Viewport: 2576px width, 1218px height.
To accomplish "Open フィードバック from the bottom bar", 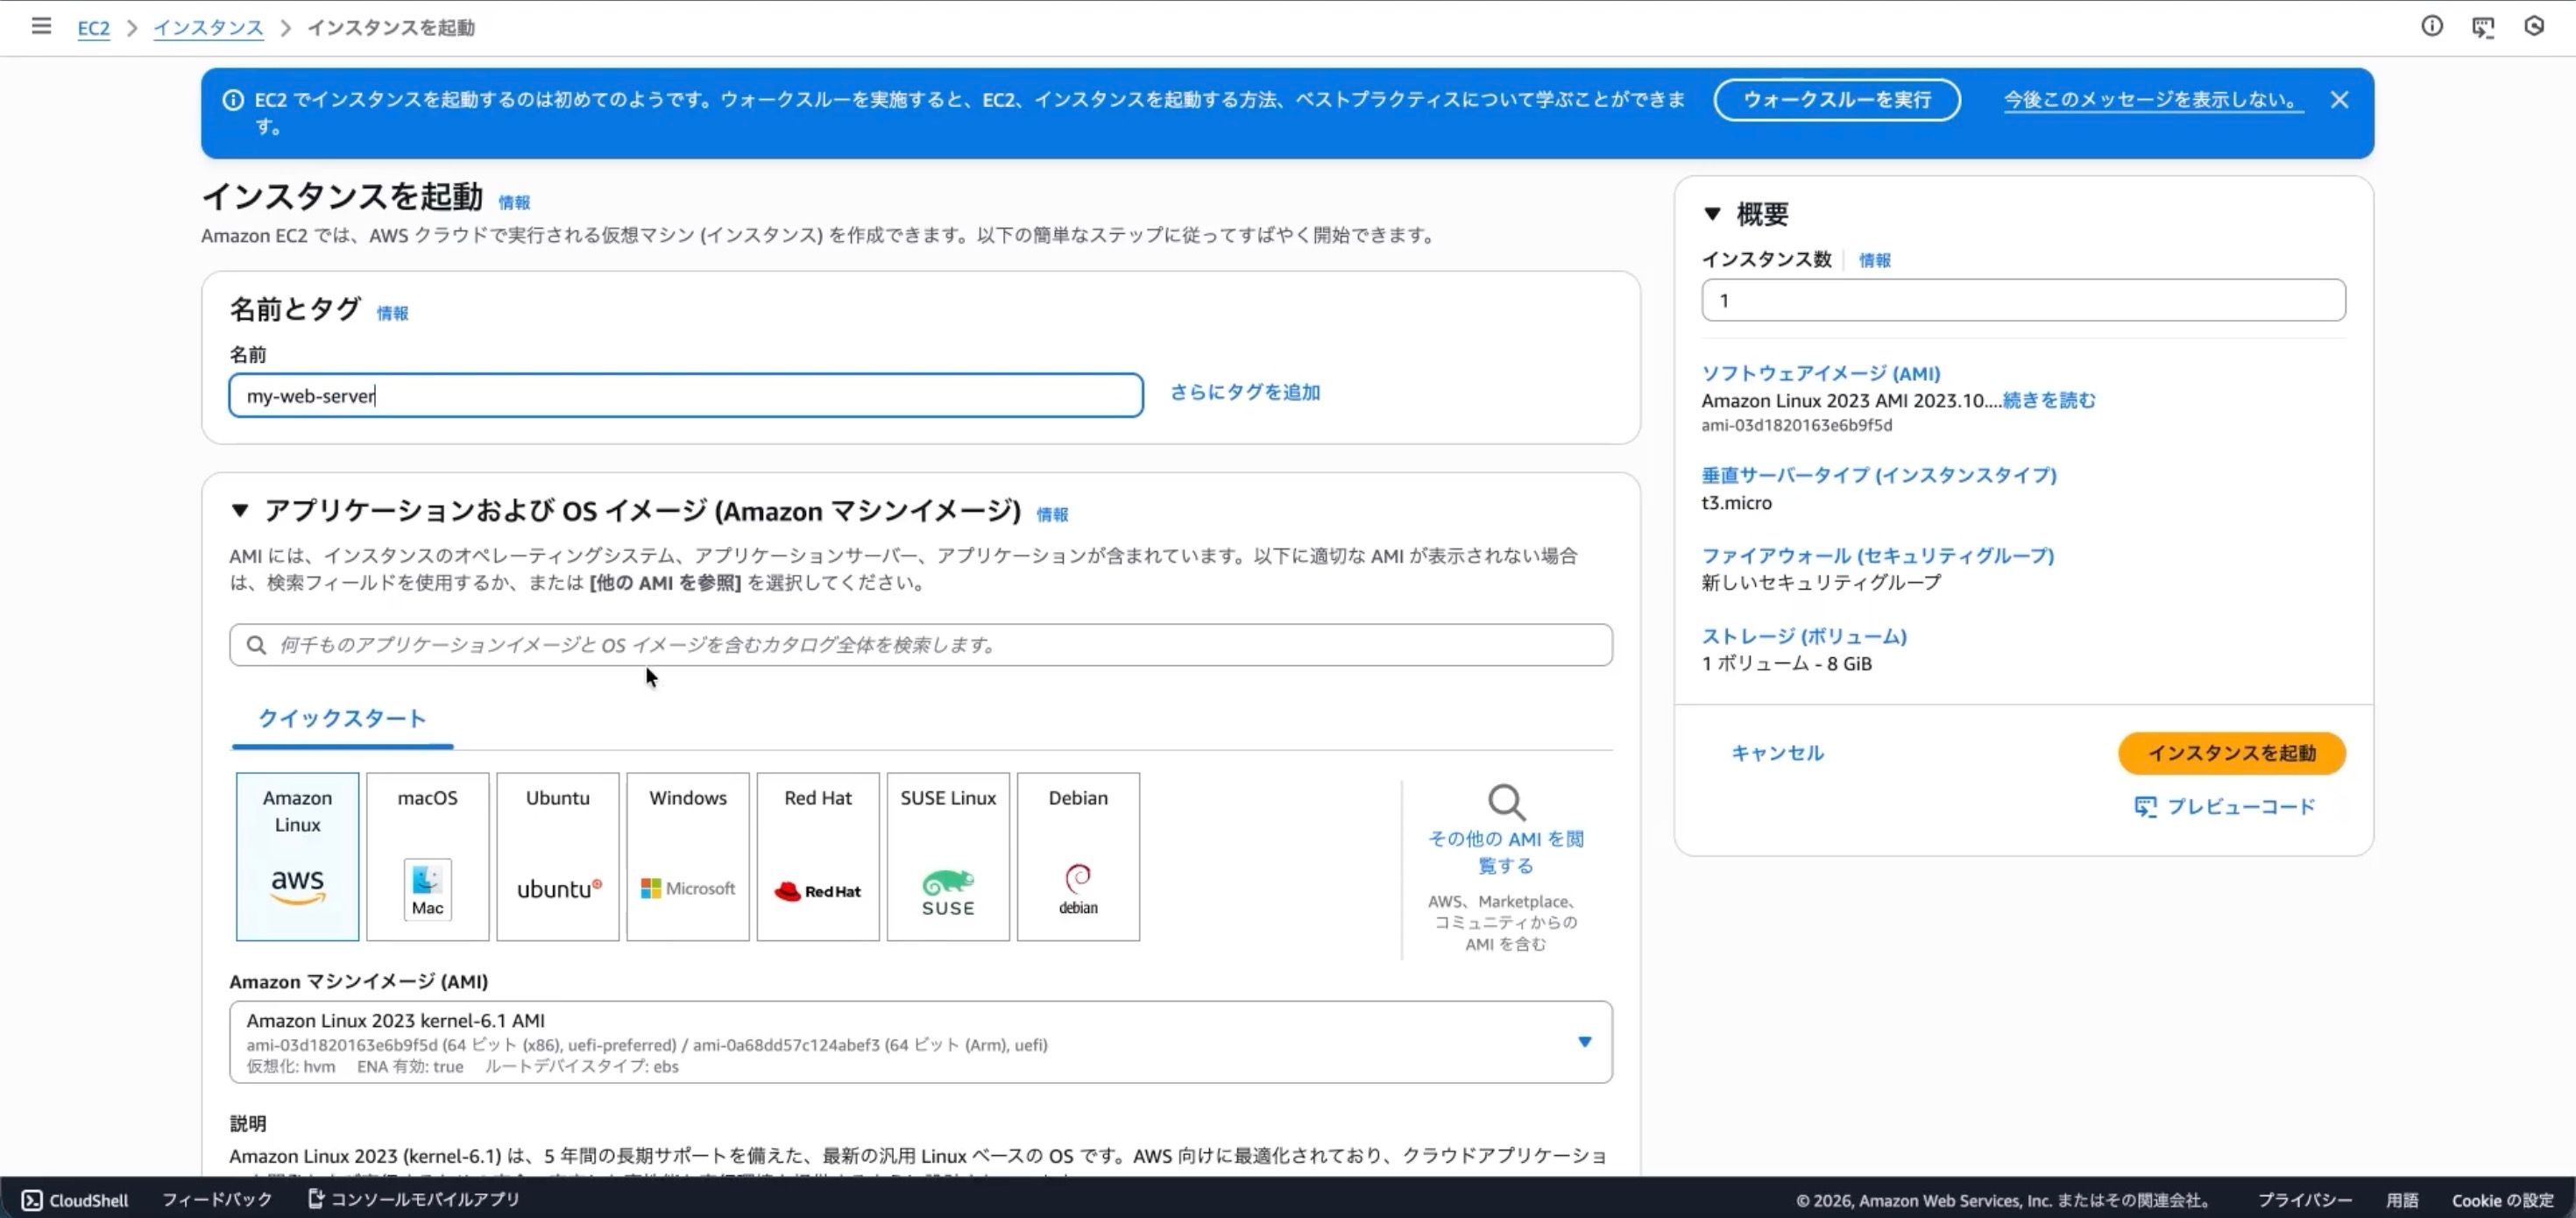I will (x=216, y=1199).
